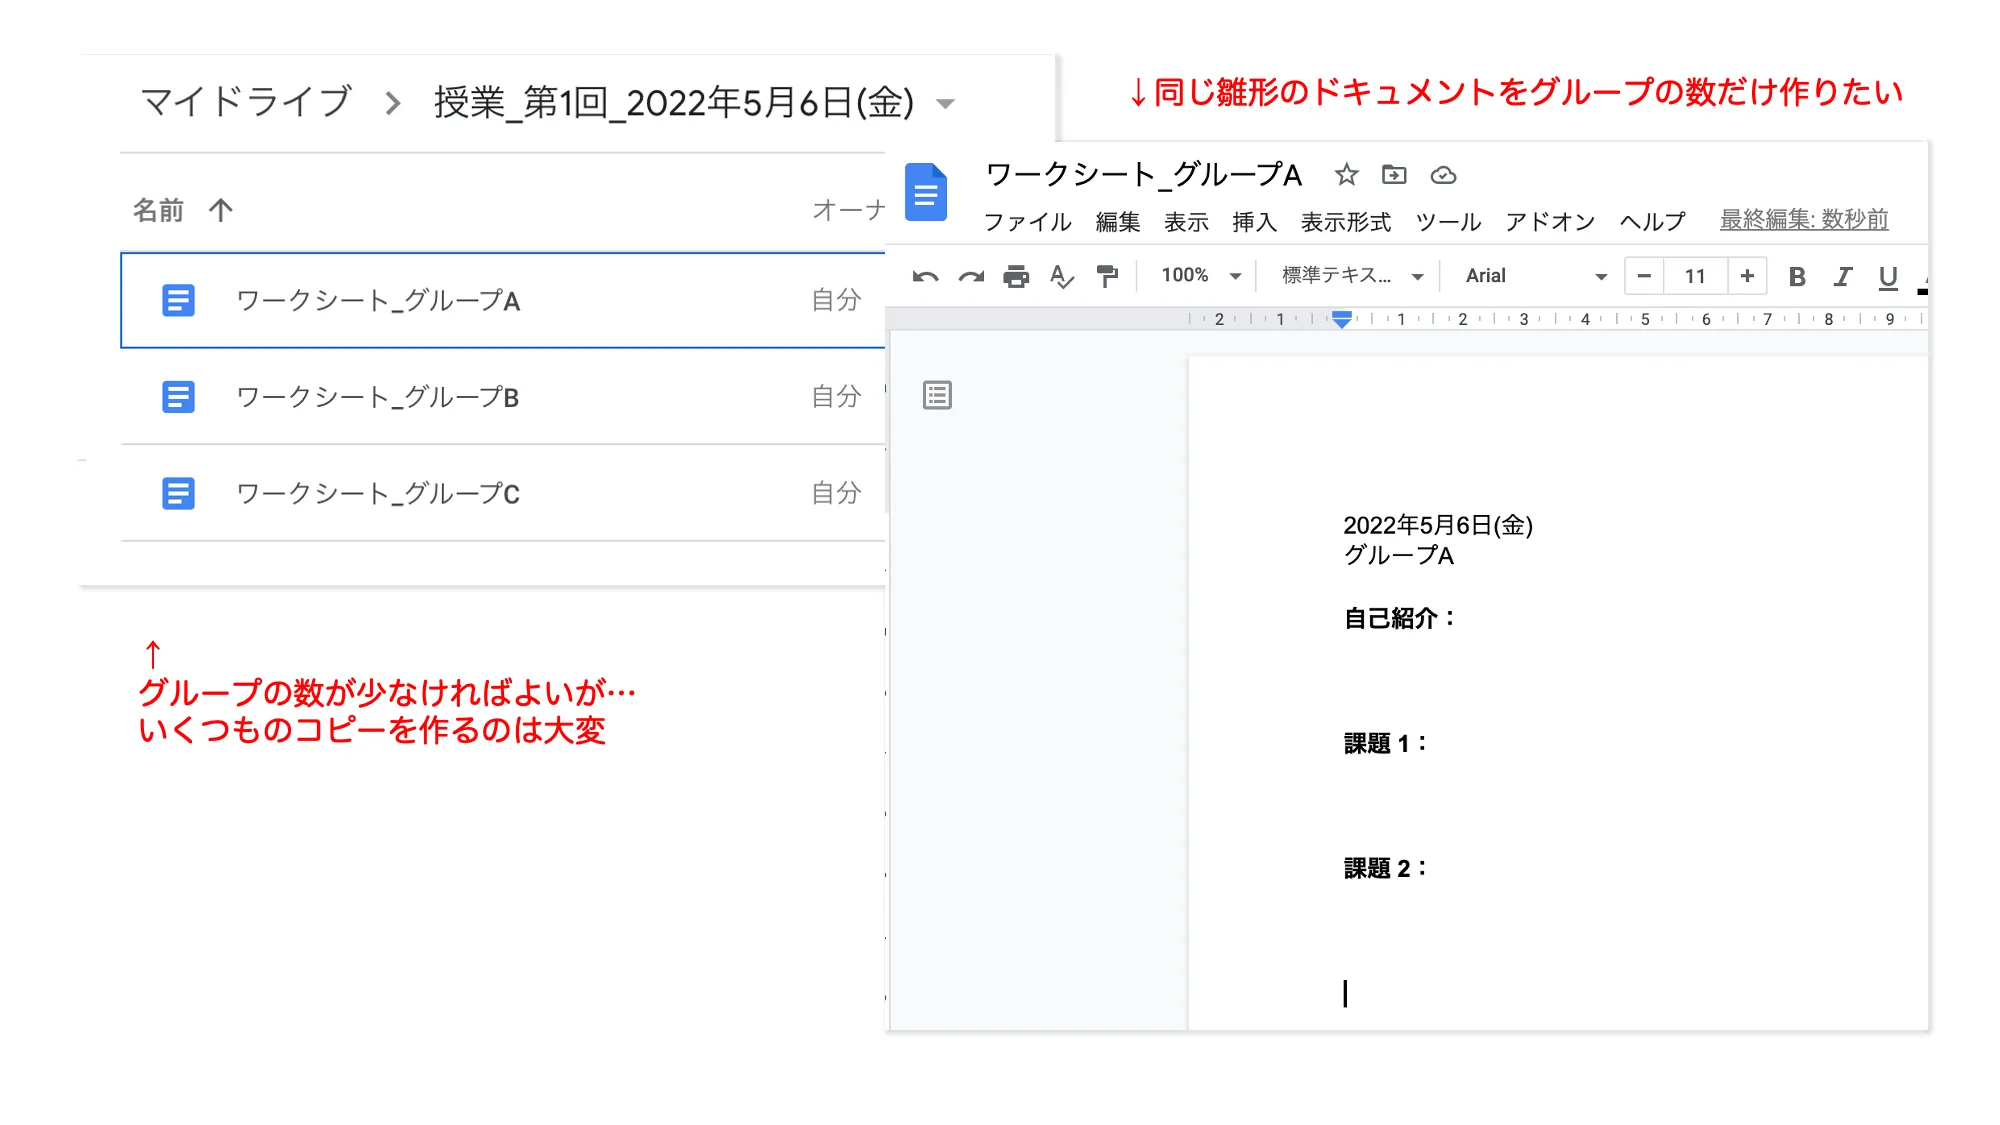Open the ファイル menu
Viewport: 2000px width, 1125px height.
click(1027, 222)
